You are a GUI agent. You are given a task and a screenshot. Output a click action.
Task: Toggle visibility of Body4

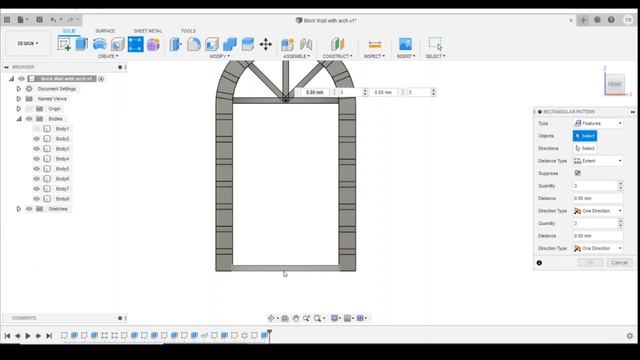37,159
